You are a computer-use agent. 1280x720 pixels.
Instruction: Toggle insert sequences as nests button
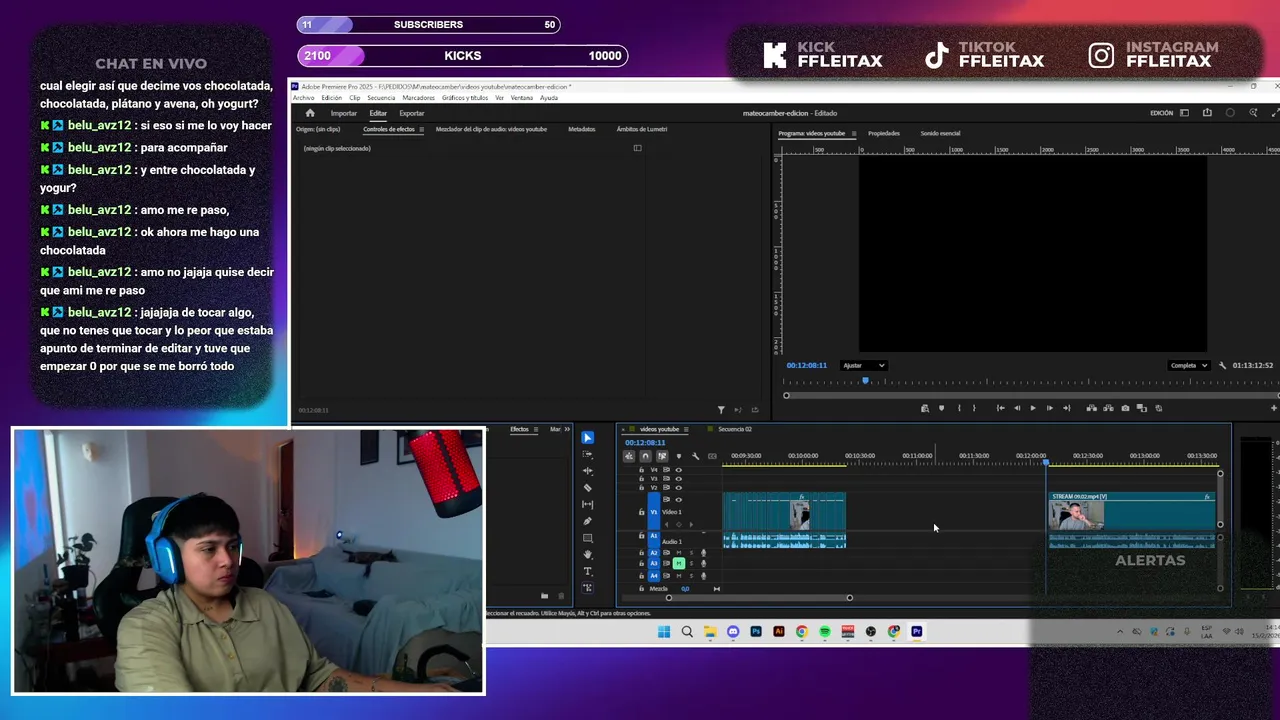[x=629, y=456]
